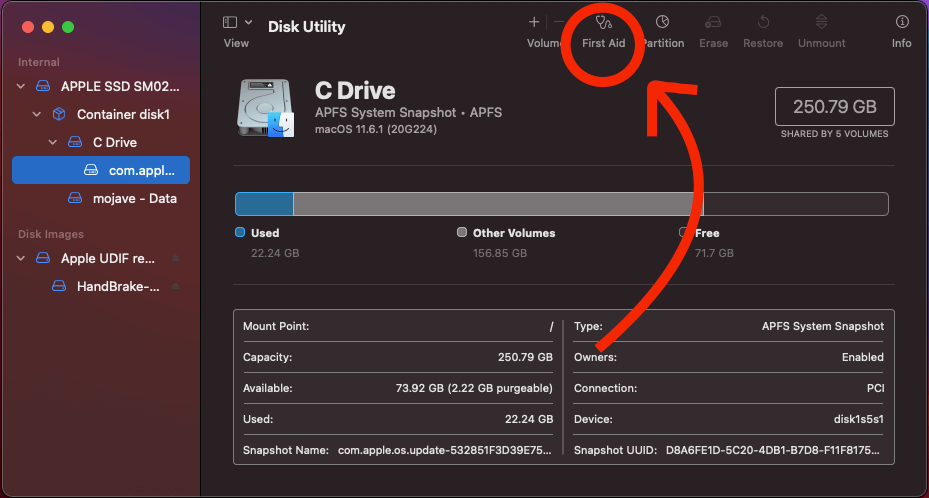
Task: Expand the View dropdown chevron
Action: tap(249, 23)
